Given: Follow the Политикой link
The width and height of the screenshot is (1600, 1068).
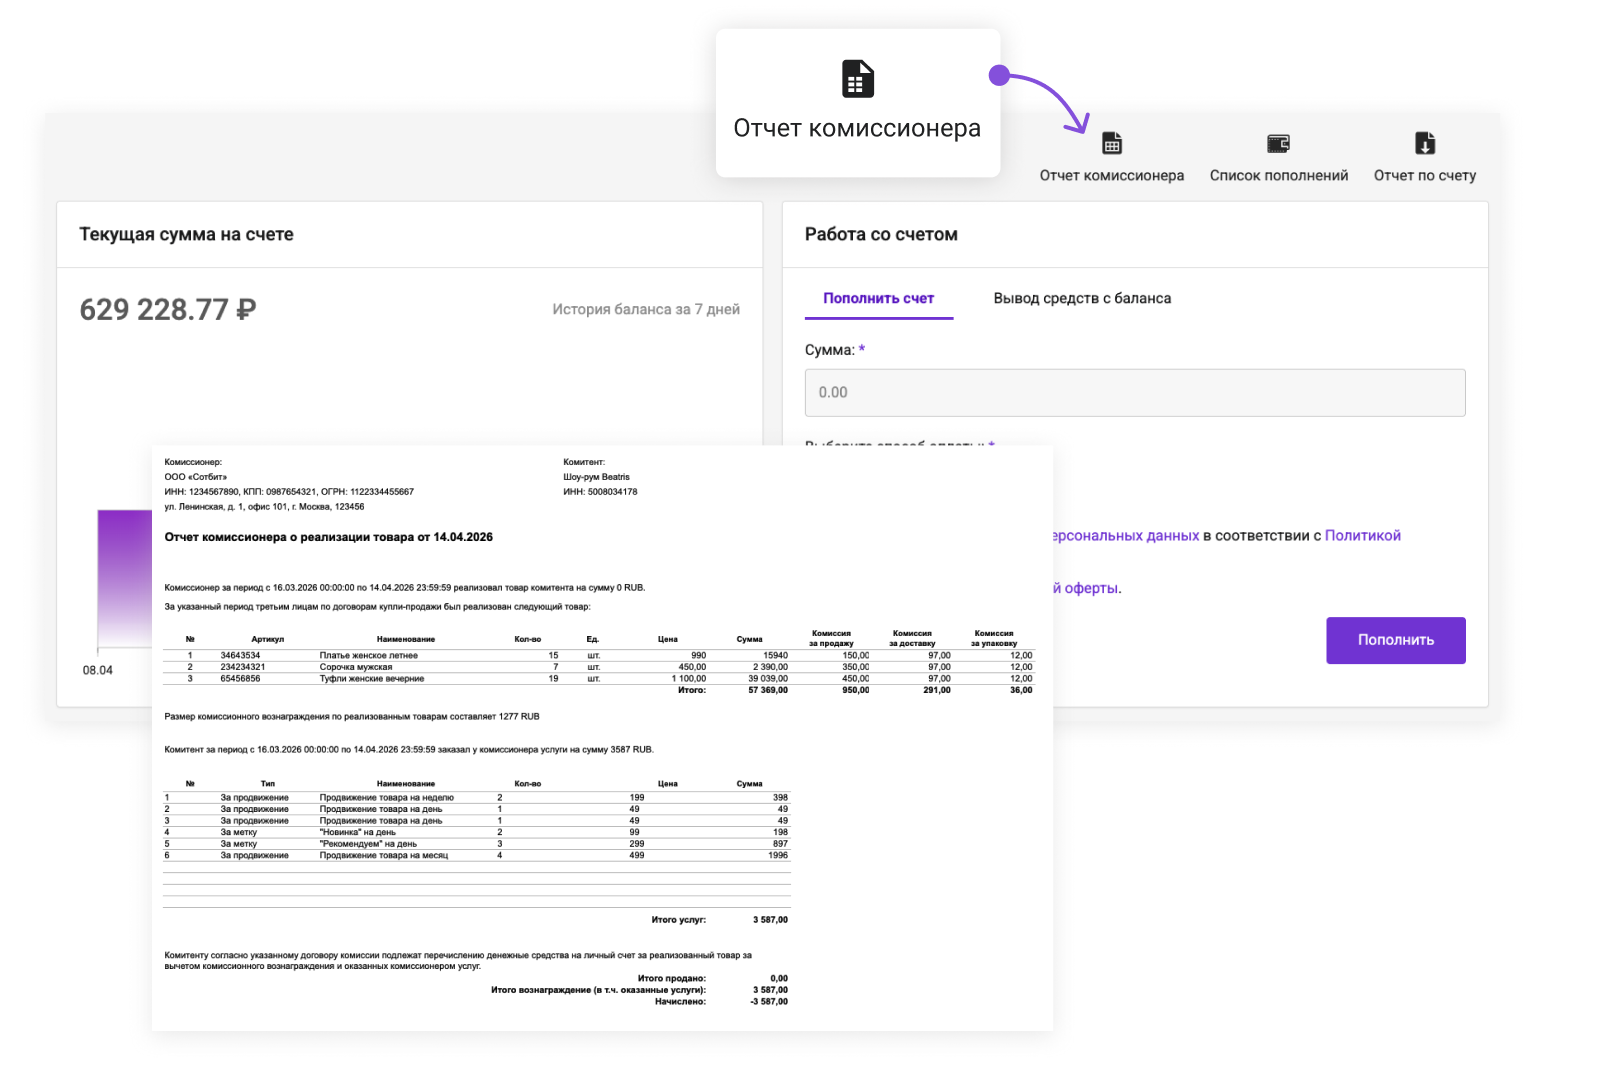Looking at the screenshot, I should click(x=1362, y=536).
